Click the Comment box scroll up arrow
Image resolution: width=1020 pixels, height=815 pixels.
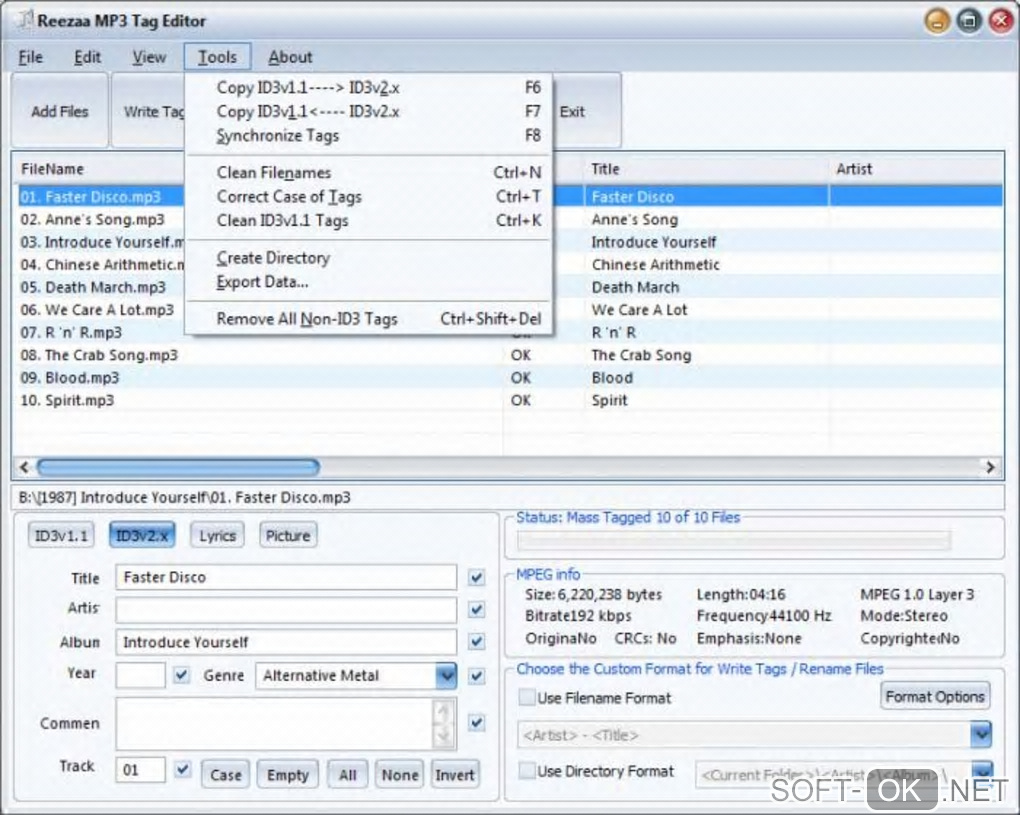pos(444,711)
